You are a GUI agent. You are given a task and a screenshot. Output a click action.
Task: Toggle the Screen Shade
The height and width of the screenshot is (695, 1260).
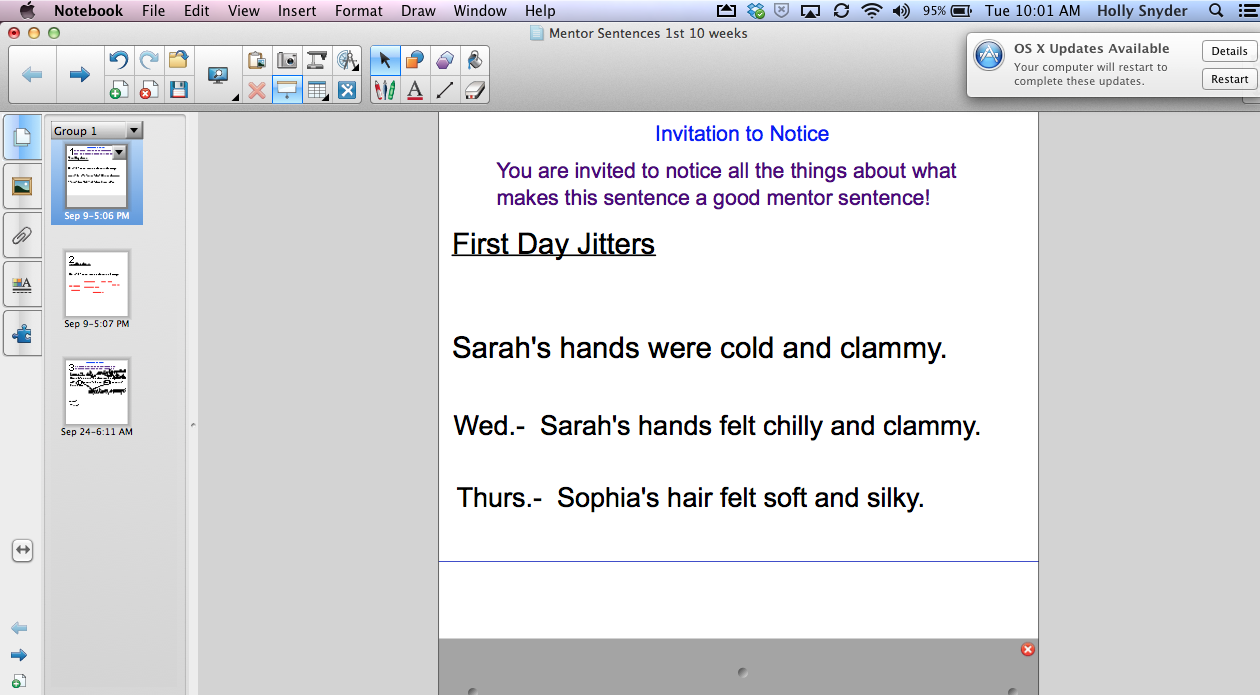pyautogui.click(x=286, y=90)
